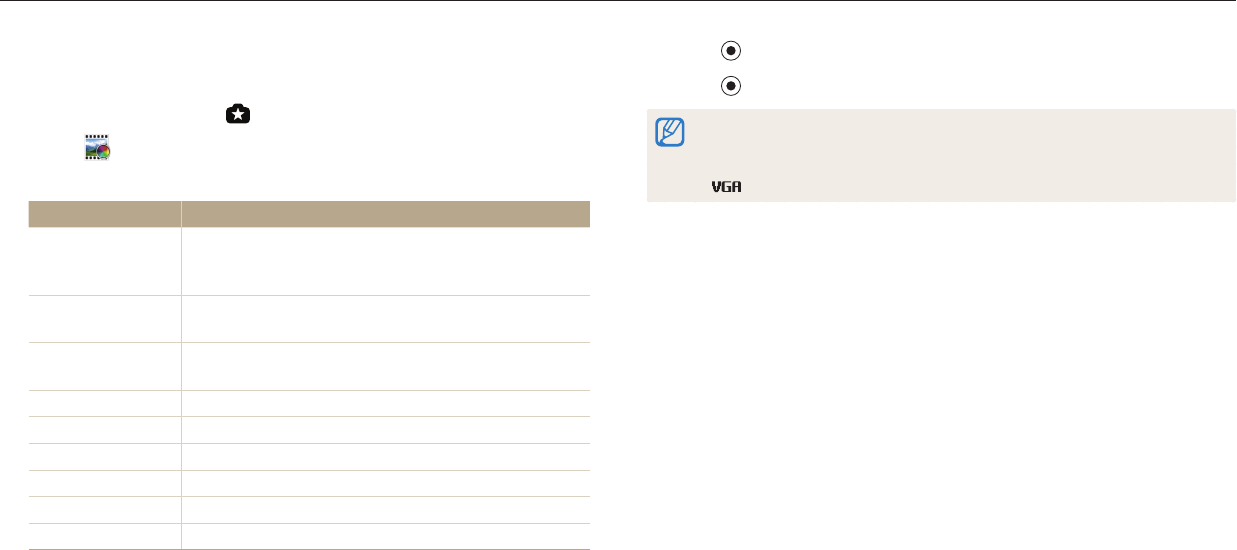Select the film strip color palette icon

pos(97,148)
